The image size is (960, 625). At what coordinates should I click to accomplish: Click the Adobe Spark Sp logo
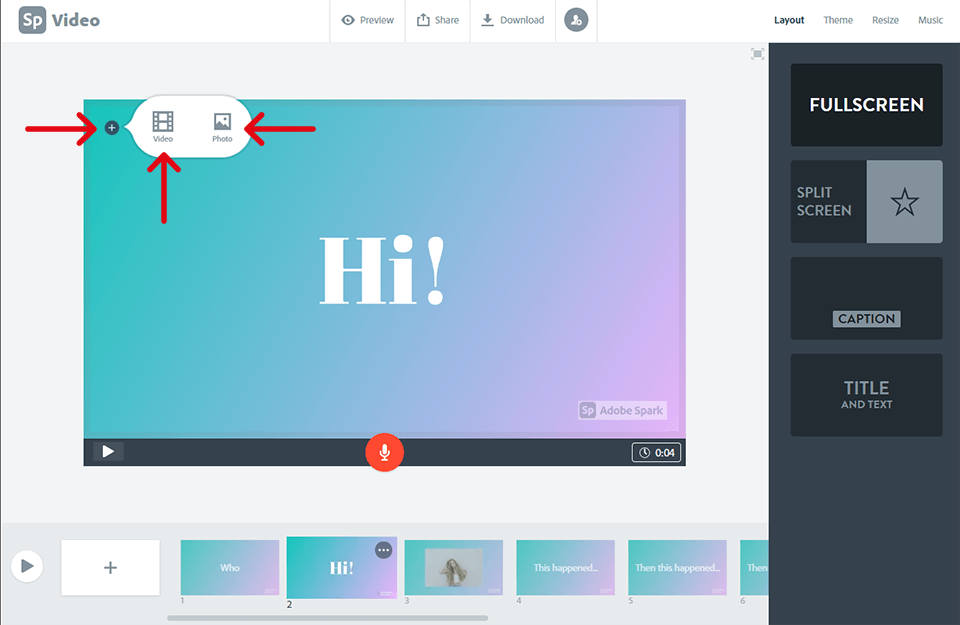click(32, 20)
